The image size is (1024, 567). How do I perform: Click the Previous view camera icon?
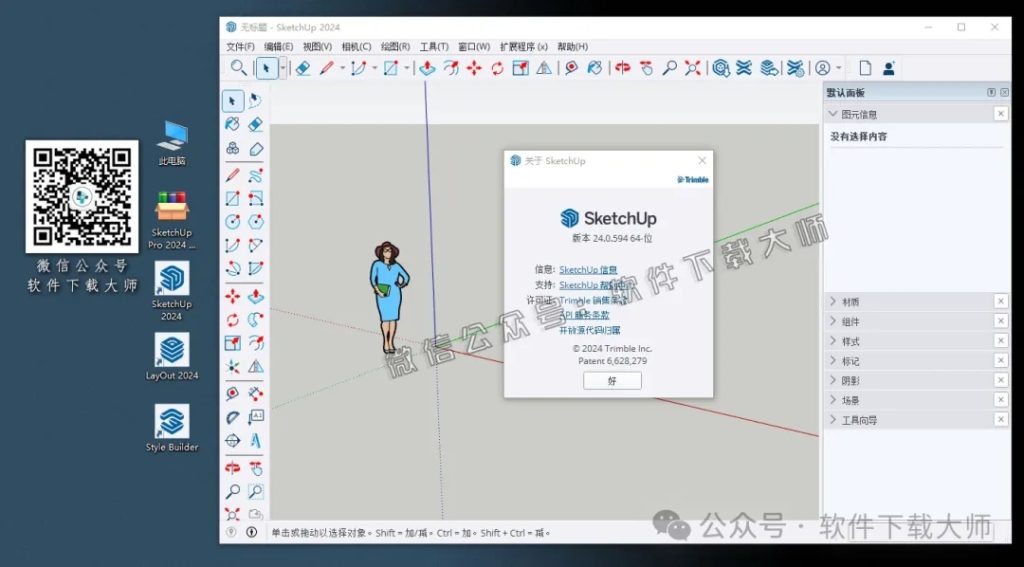(x=255, y=515)
